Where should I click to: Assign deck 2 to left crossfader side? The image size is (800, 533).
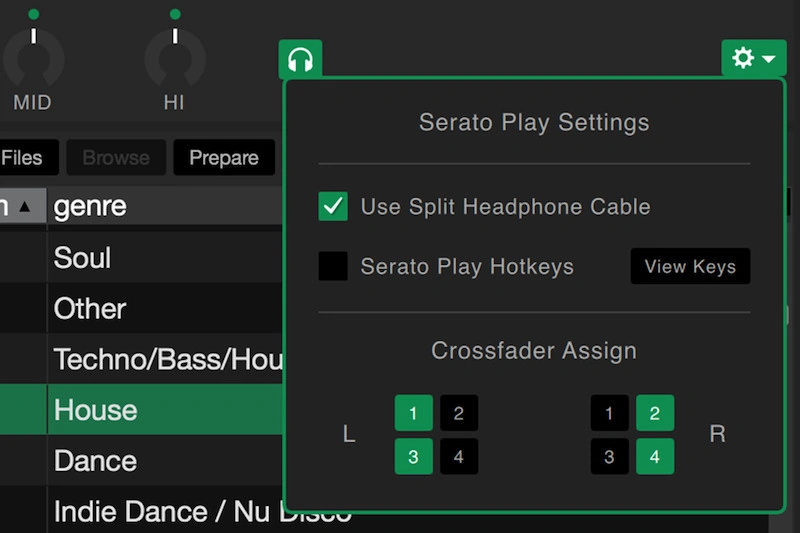tap(459, 413)
